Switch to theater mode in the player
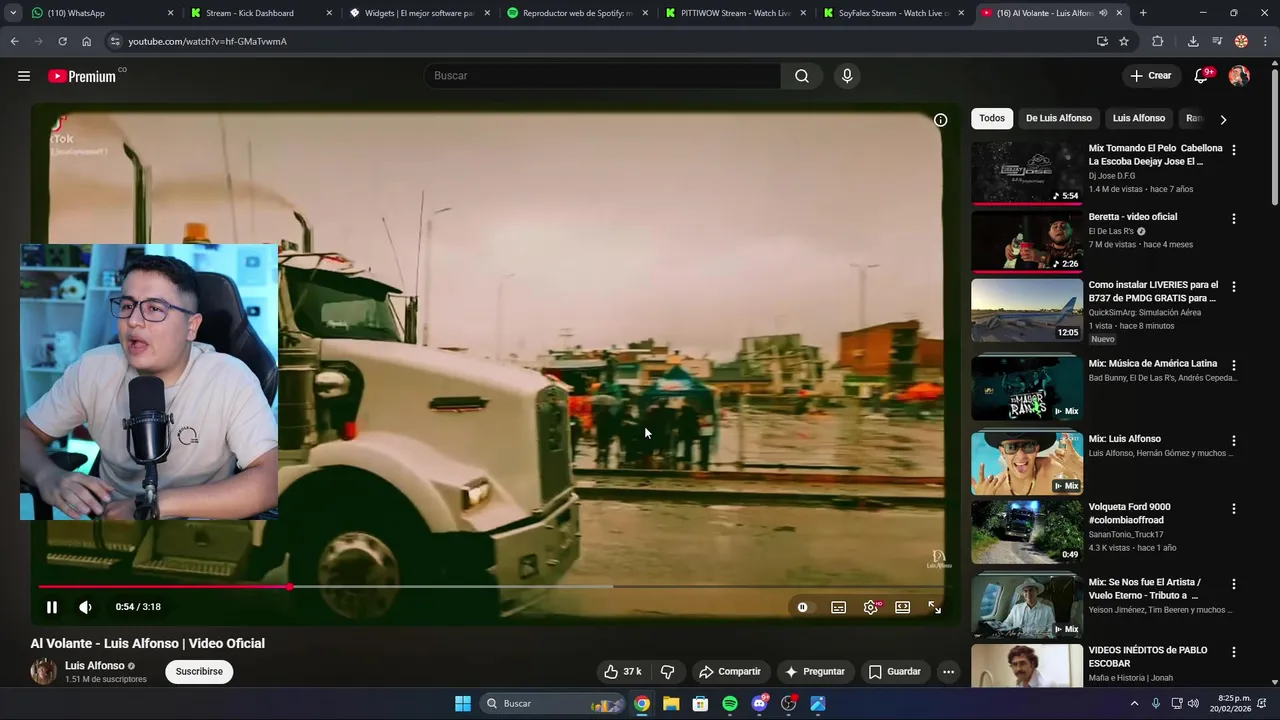This screenshot has width=1280, height=720. [903, 607]
